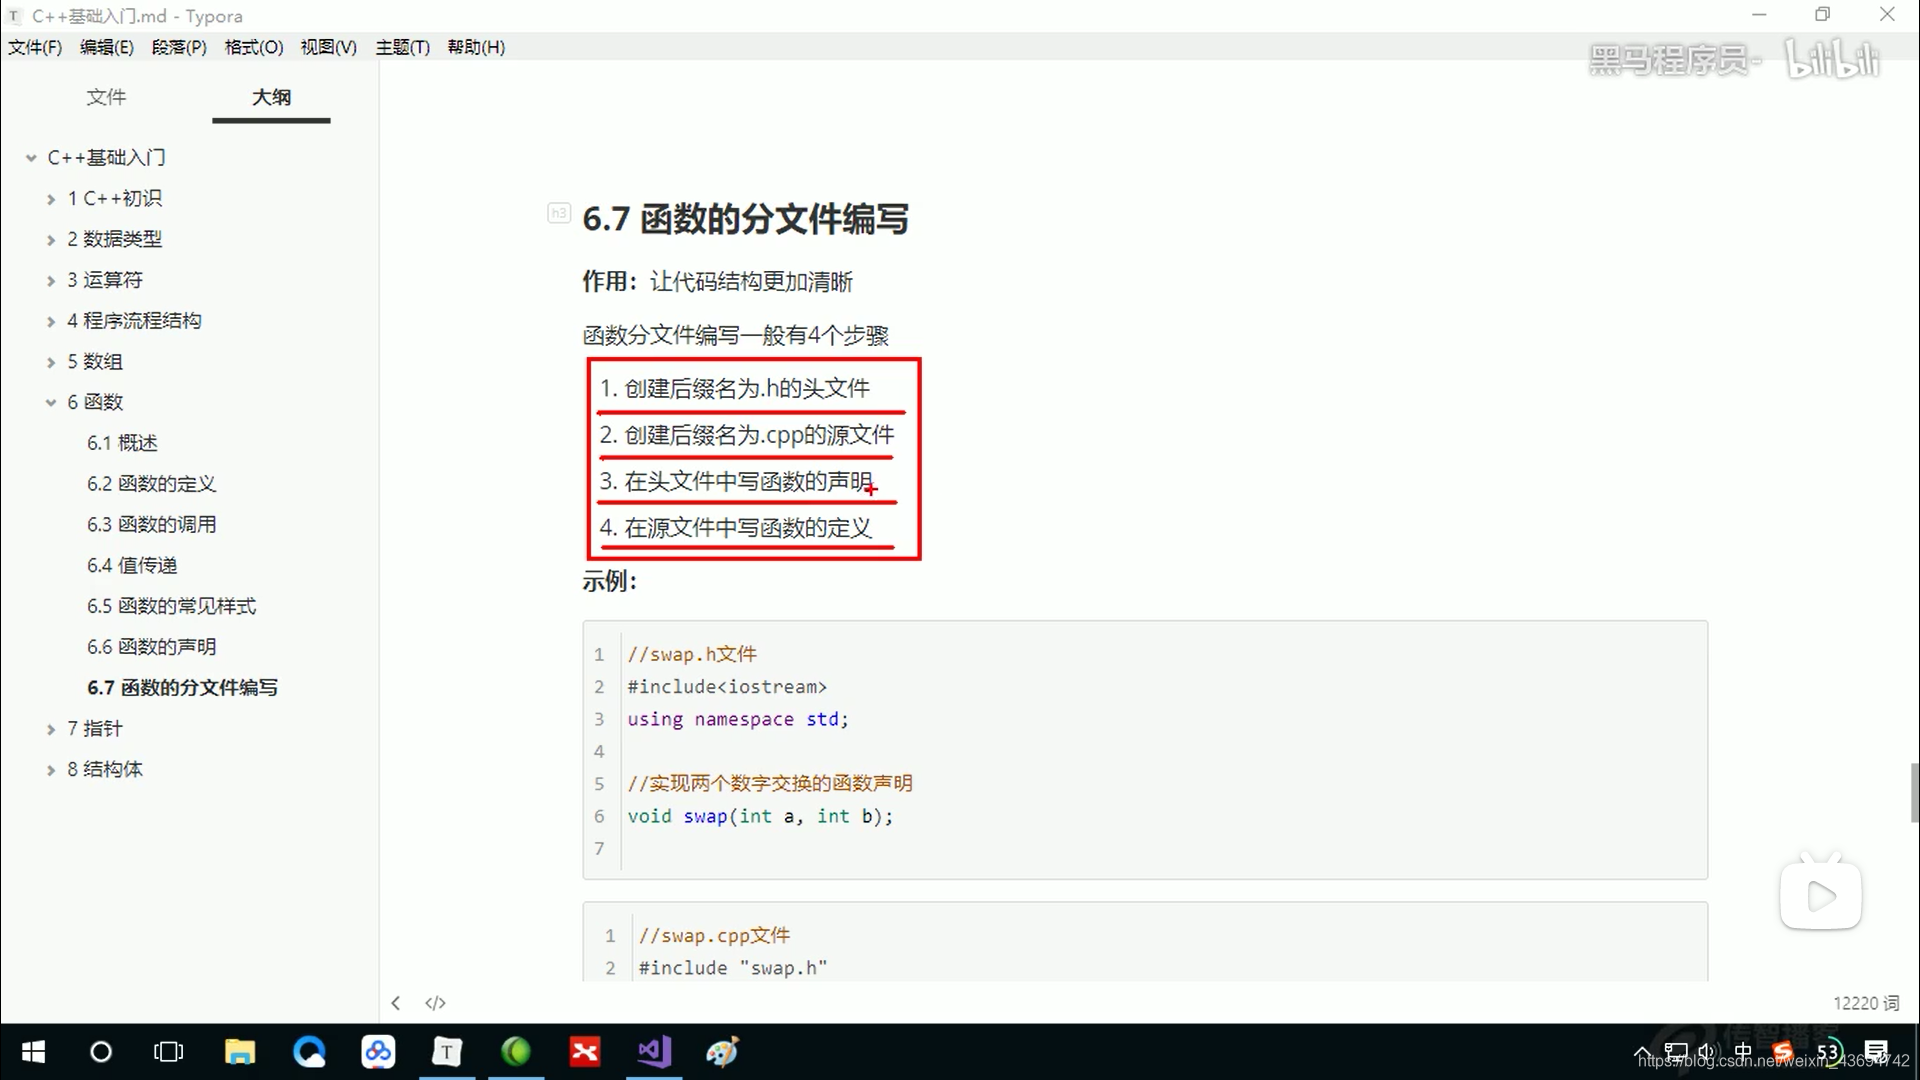The image size is (1920, 1080).
Task: Toggle the sidebar with the back arrow
Action: pos(396,1003)
